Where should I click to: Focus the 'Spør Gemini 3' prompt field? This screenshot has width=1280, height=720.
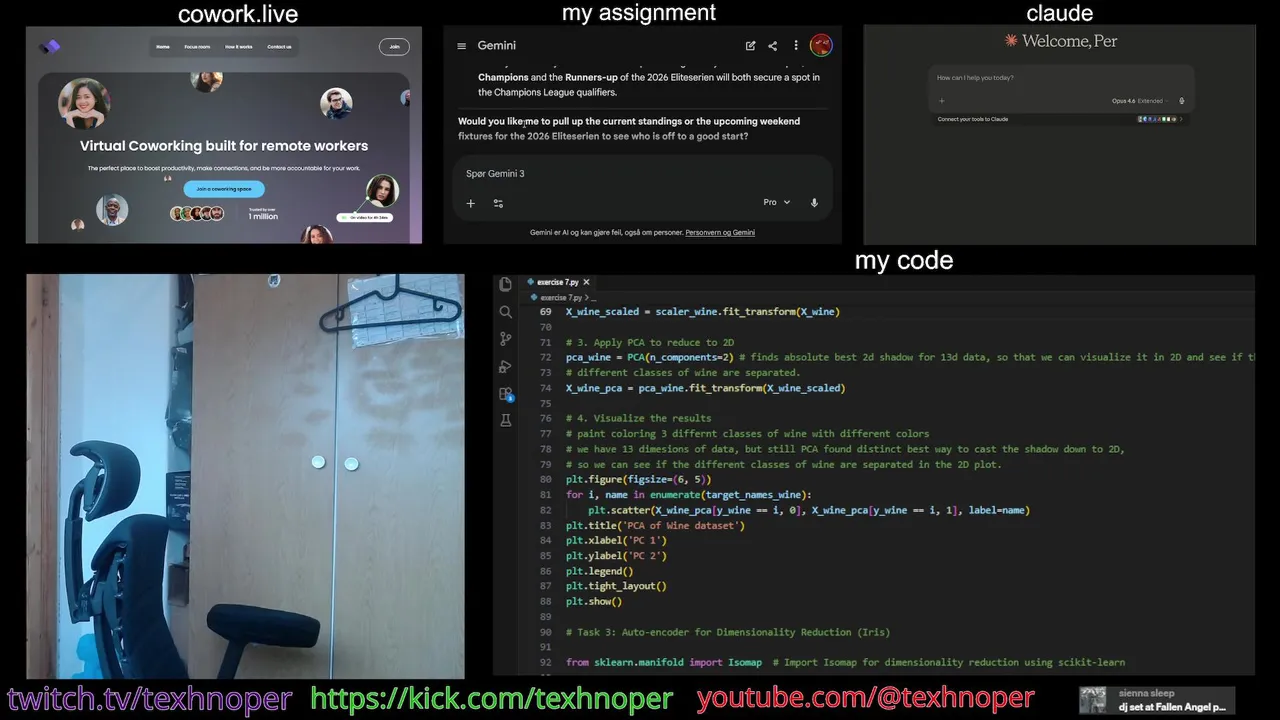coord(640,174)
